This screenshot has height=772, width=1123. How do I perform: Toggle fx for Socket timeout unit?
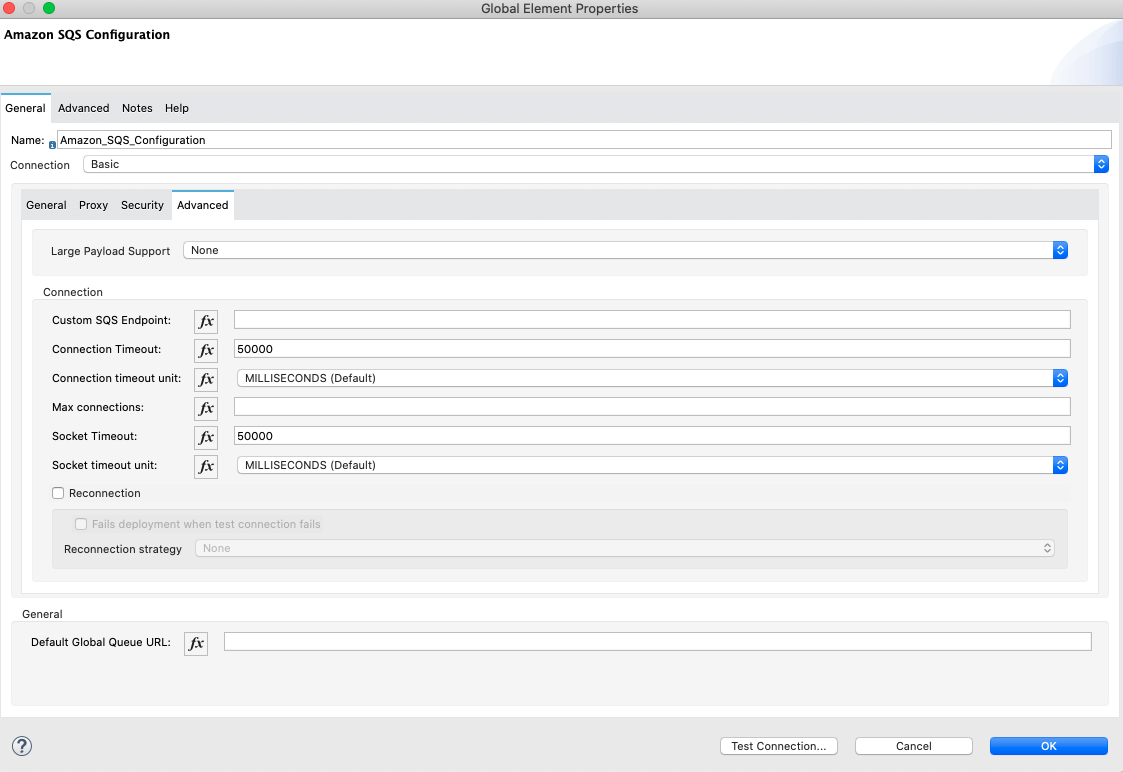pyautogui.click(x=206, y=466)
